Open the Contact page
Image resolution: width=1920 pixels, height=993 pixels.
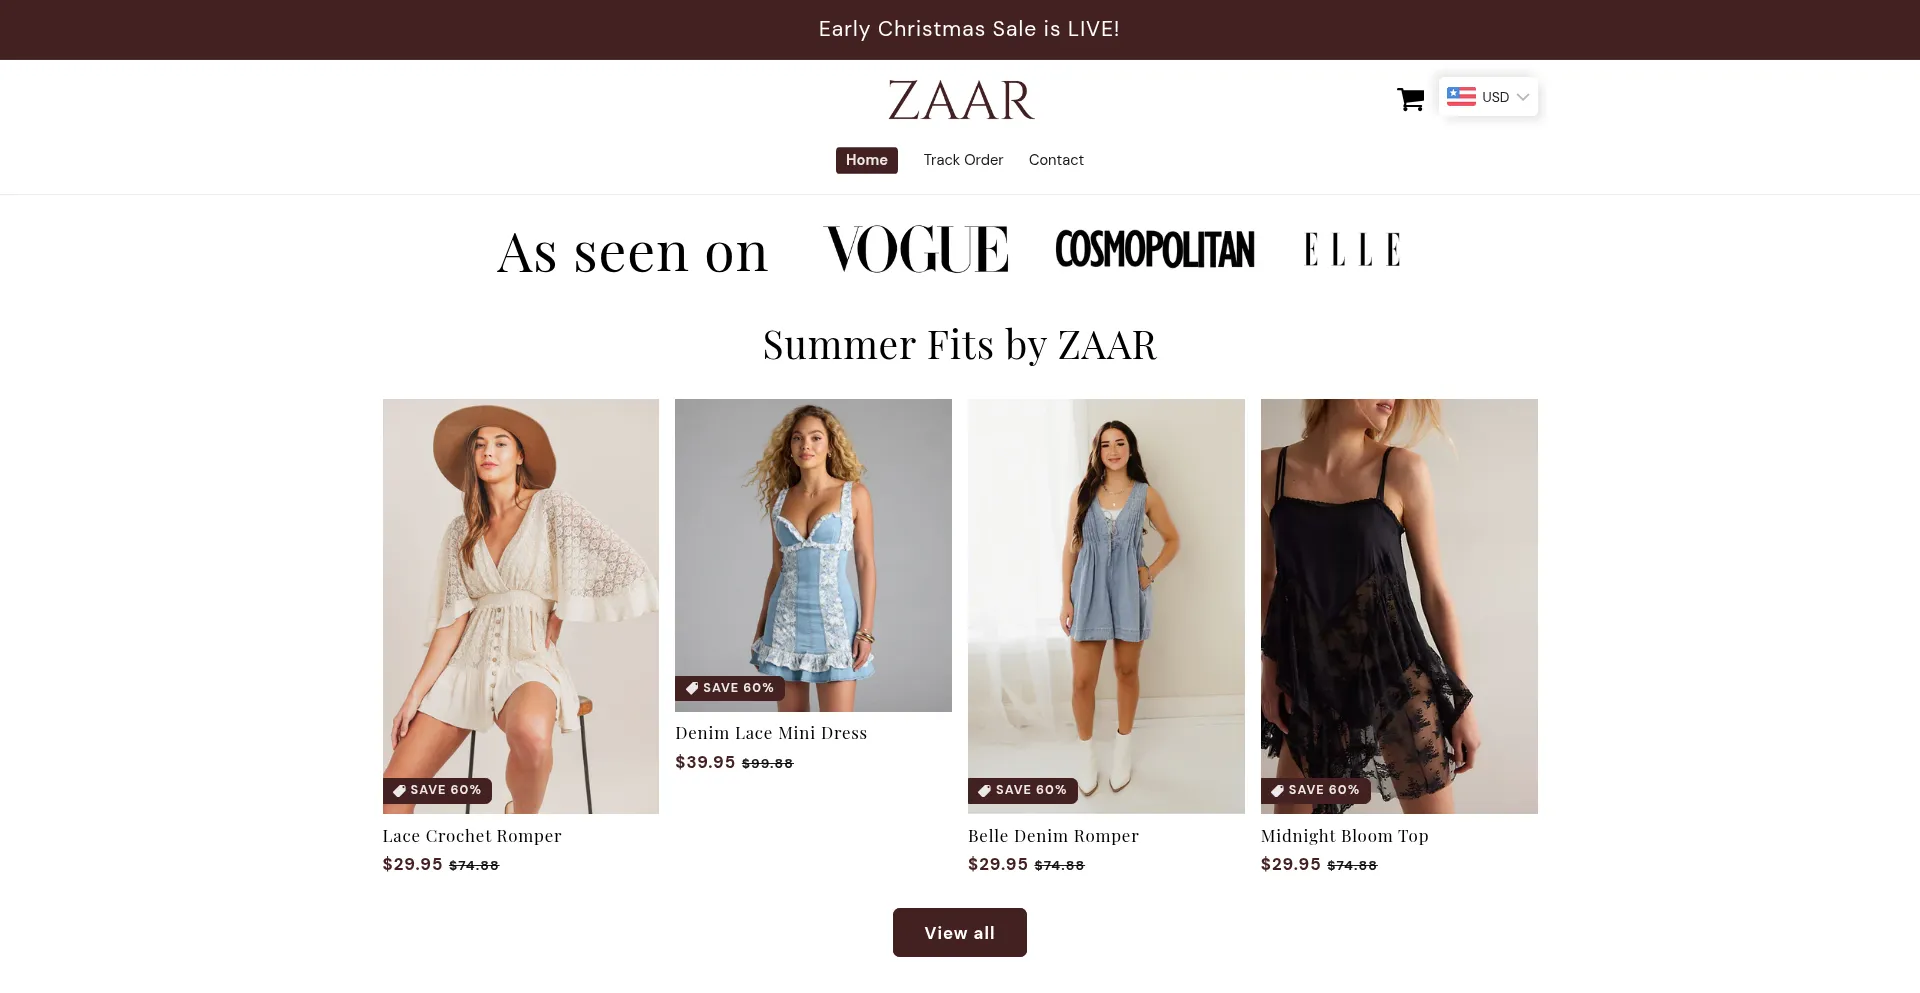click(1056, 160)
